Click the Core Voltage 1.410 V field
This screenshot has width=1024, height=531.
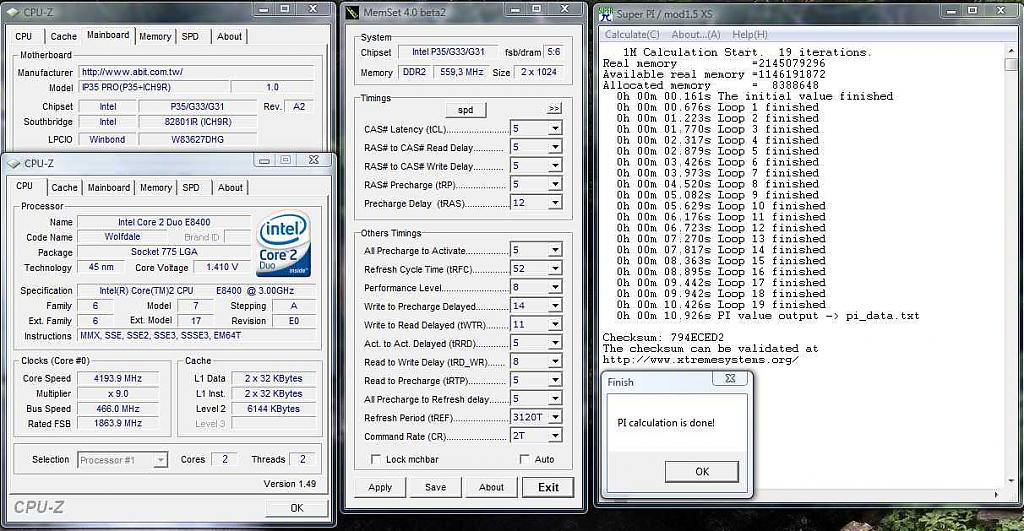(x=222, y=267)
